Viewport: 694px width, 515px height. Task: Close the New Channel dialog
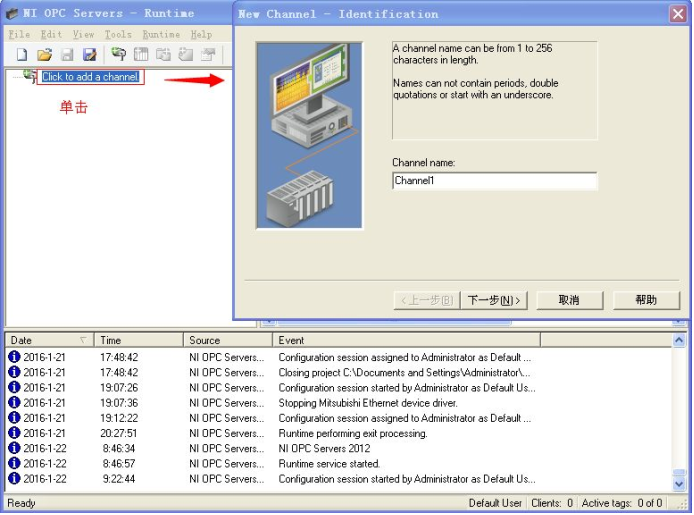pyautogui.click(x=678, y=14)
